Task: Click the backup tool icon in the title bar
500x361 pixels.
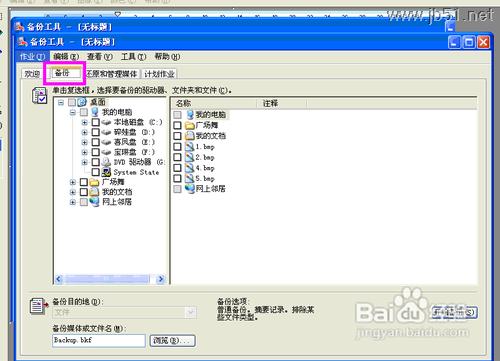Action: (x=23, y=42)
